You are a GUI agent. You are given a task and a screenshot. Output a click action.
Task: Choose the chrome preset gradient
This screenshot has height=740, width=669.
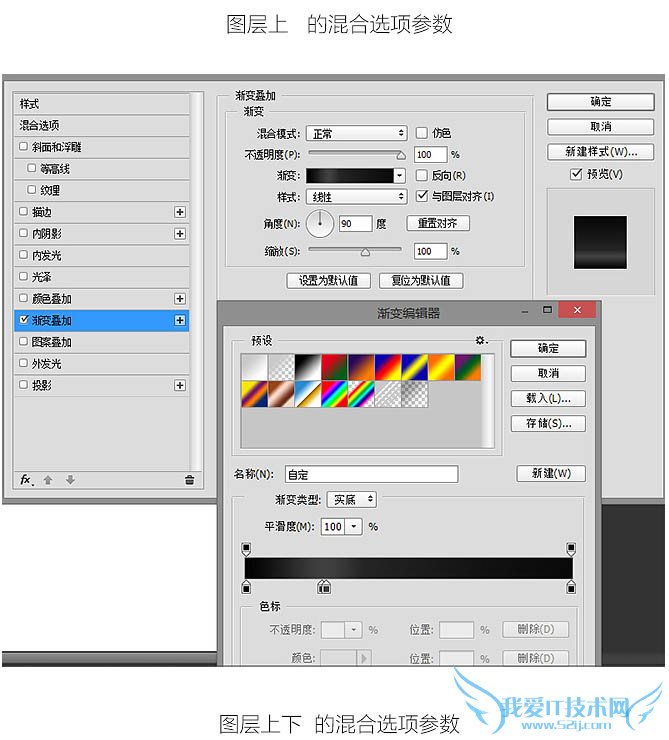pos(308,394)
